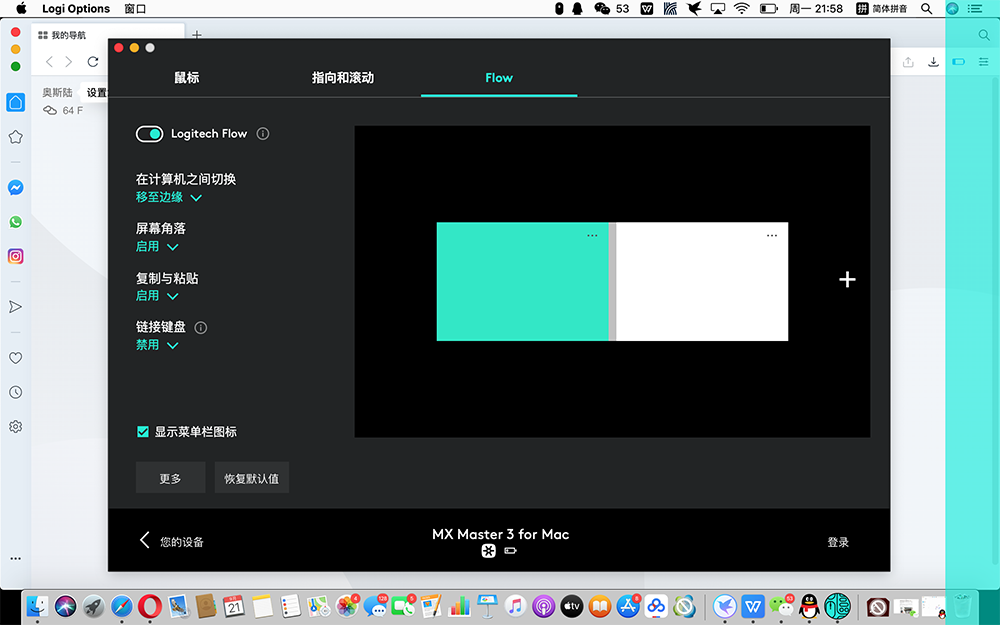The image size is (1000, 625).
Task: Open Opera from the dock
Action: coord(150,606)
